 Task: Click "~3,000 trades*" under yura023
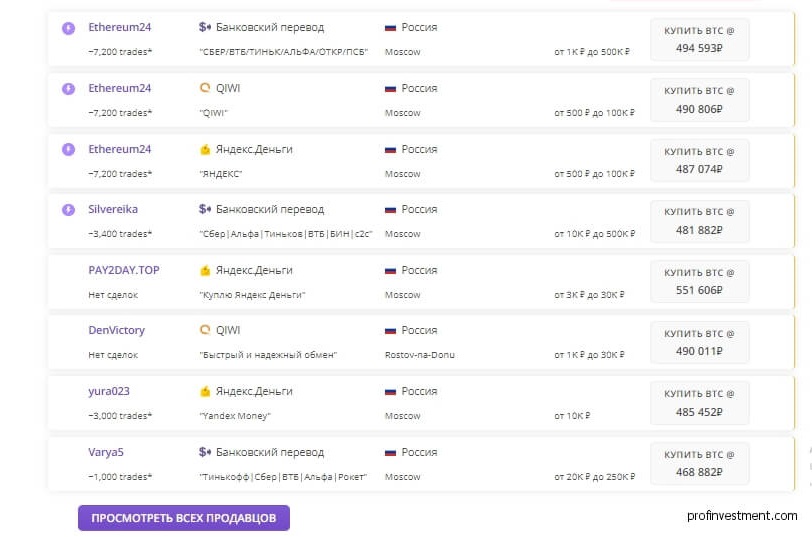pos(120,416)
